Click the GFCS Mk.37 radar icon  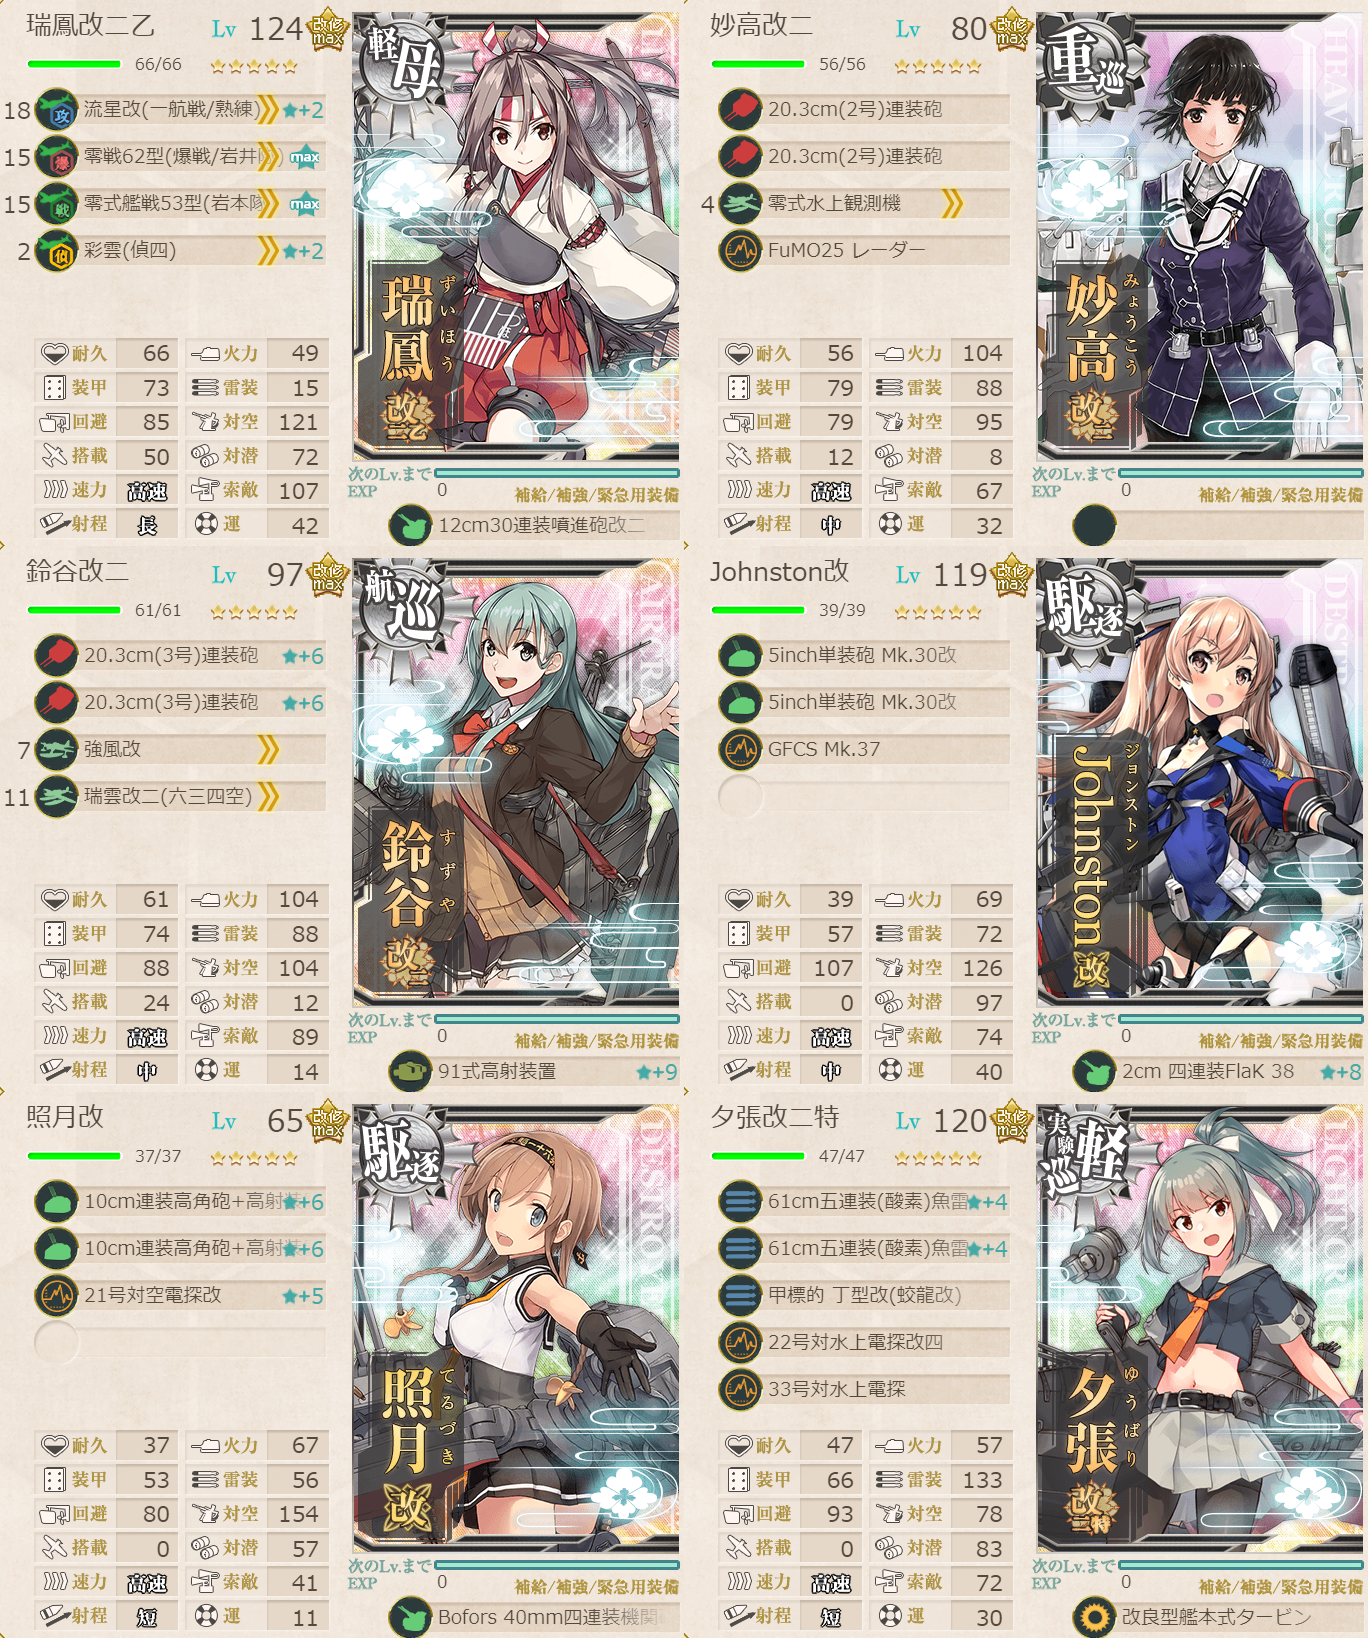pos(741,749)
